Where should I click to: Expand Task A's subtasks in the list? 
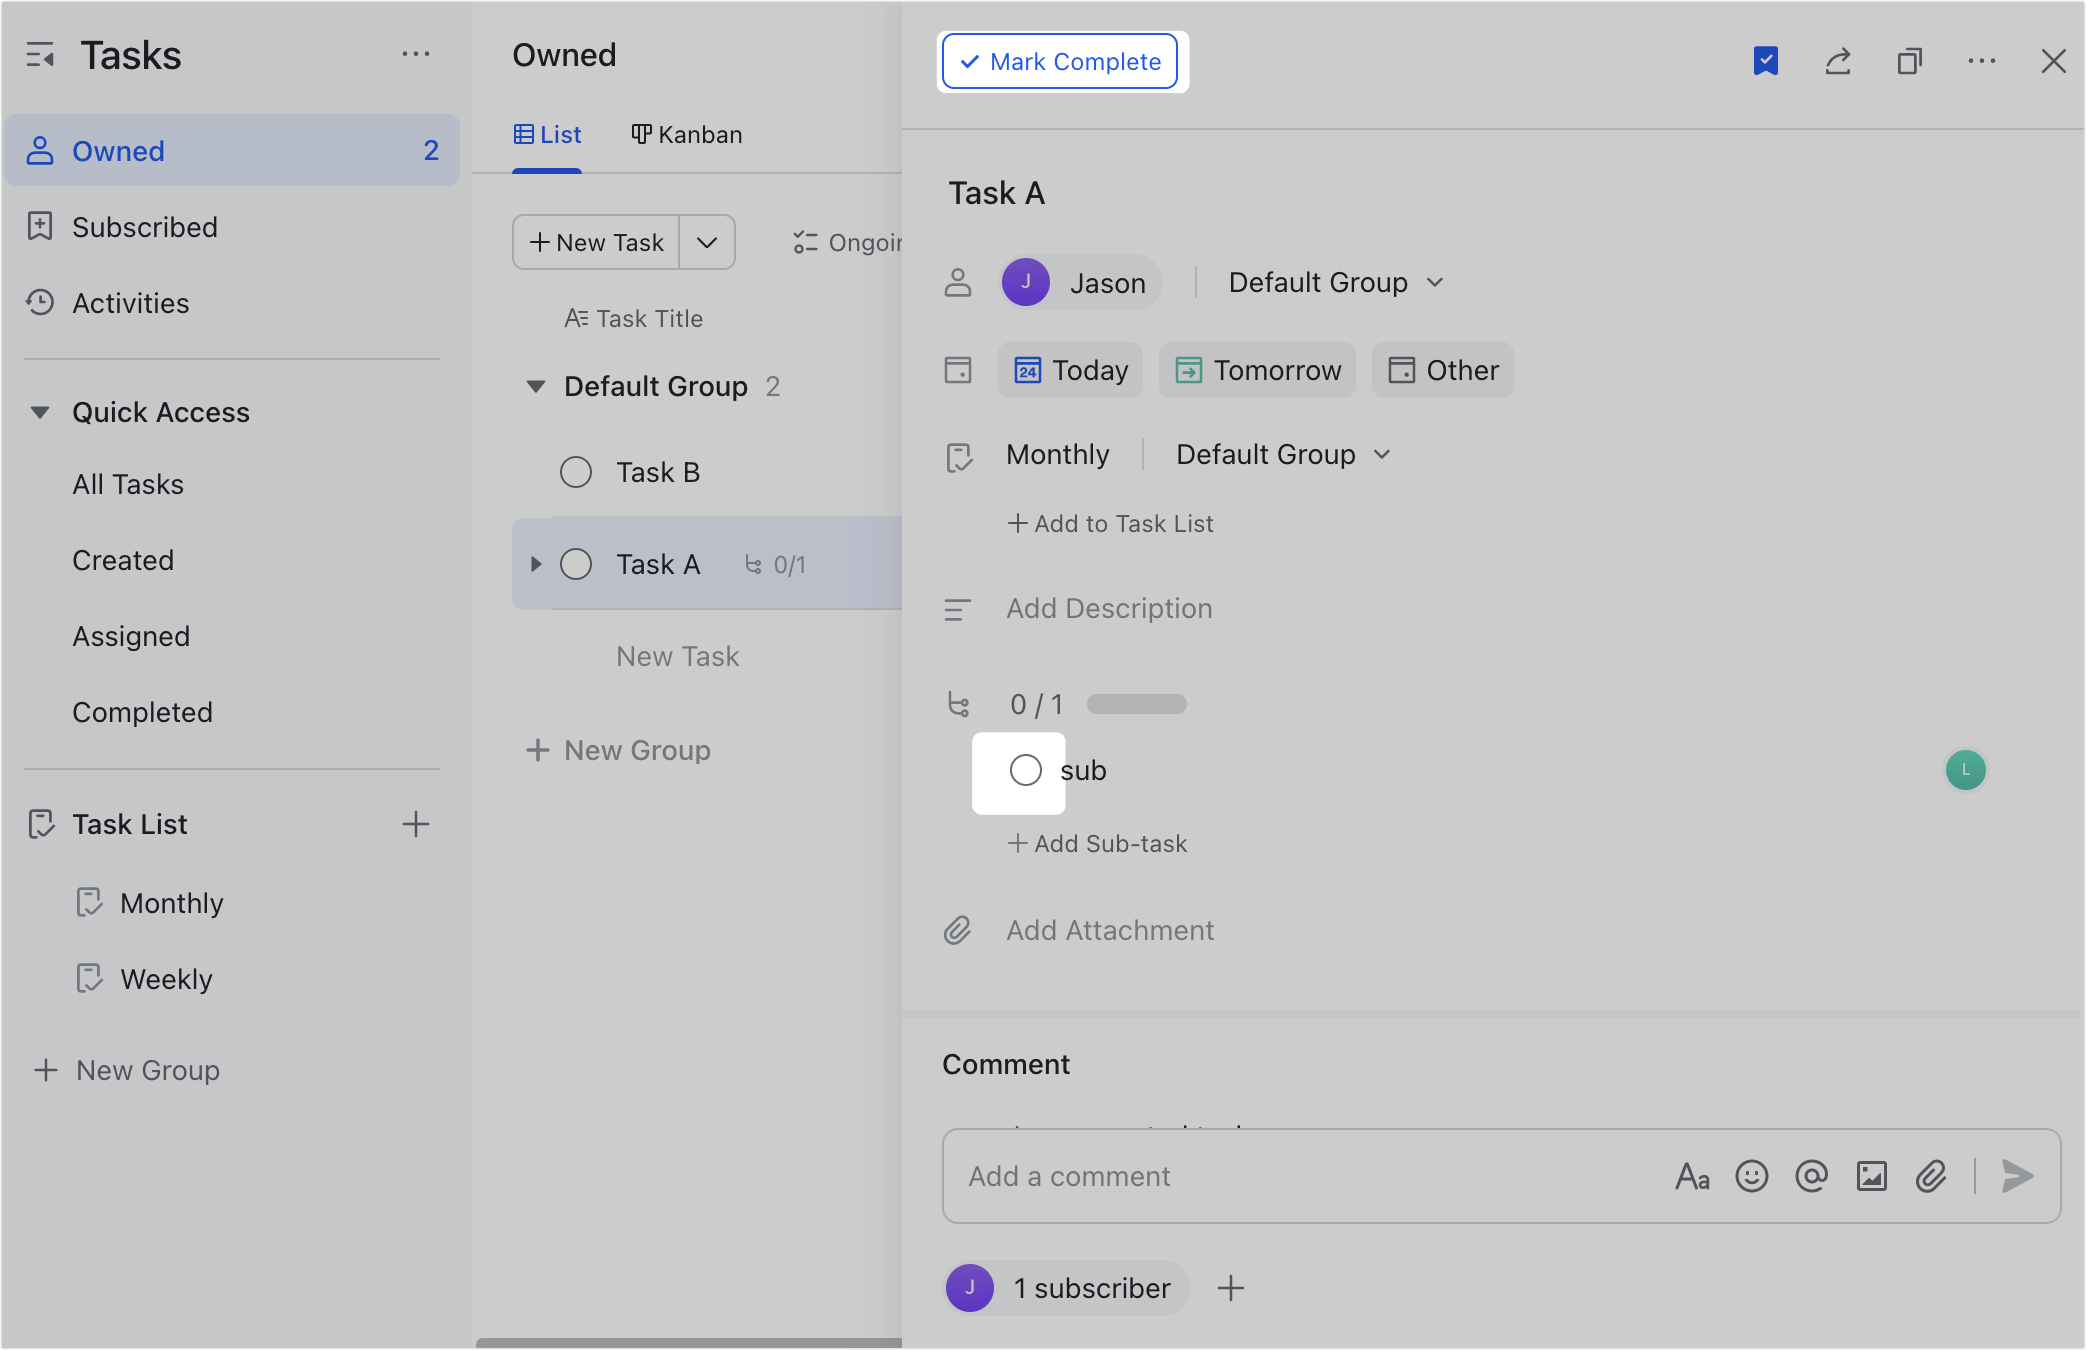point(534,564)
